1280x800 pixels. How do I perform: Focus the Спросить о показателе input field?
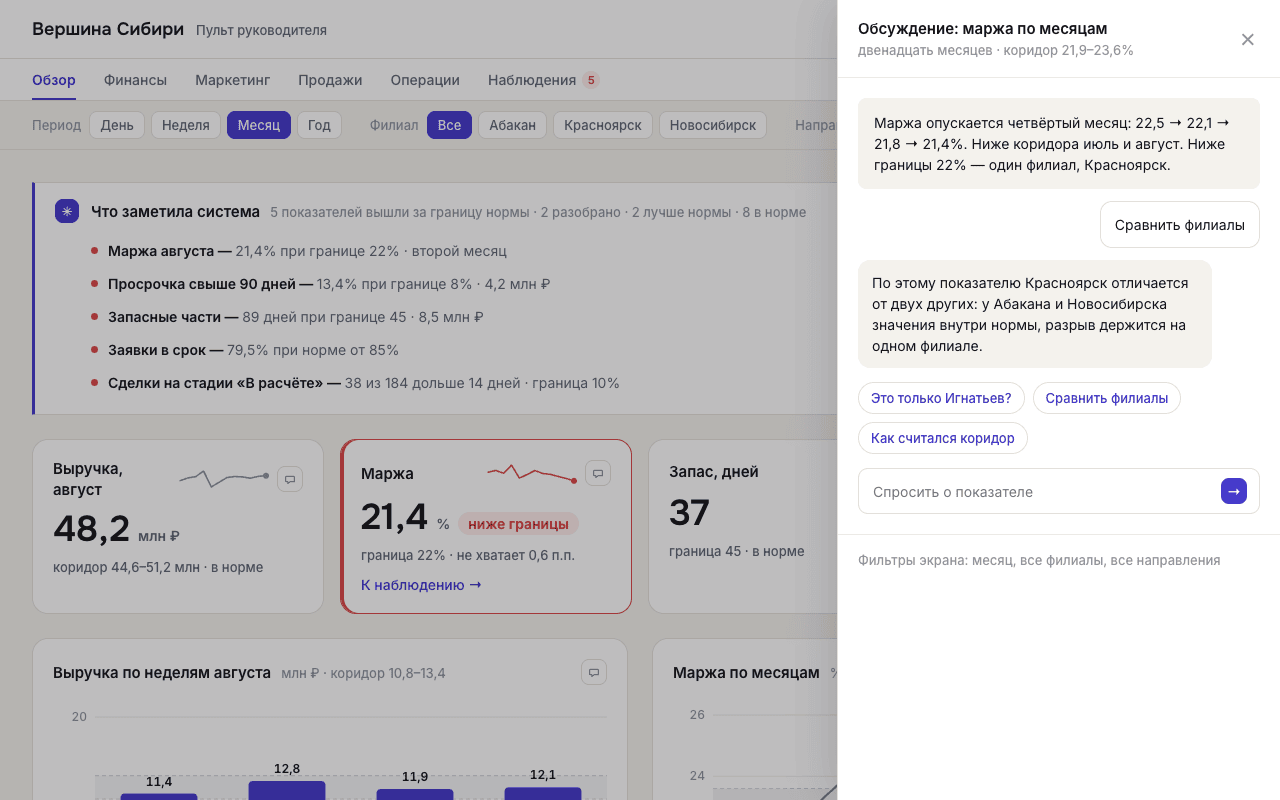coord(1039,491)
